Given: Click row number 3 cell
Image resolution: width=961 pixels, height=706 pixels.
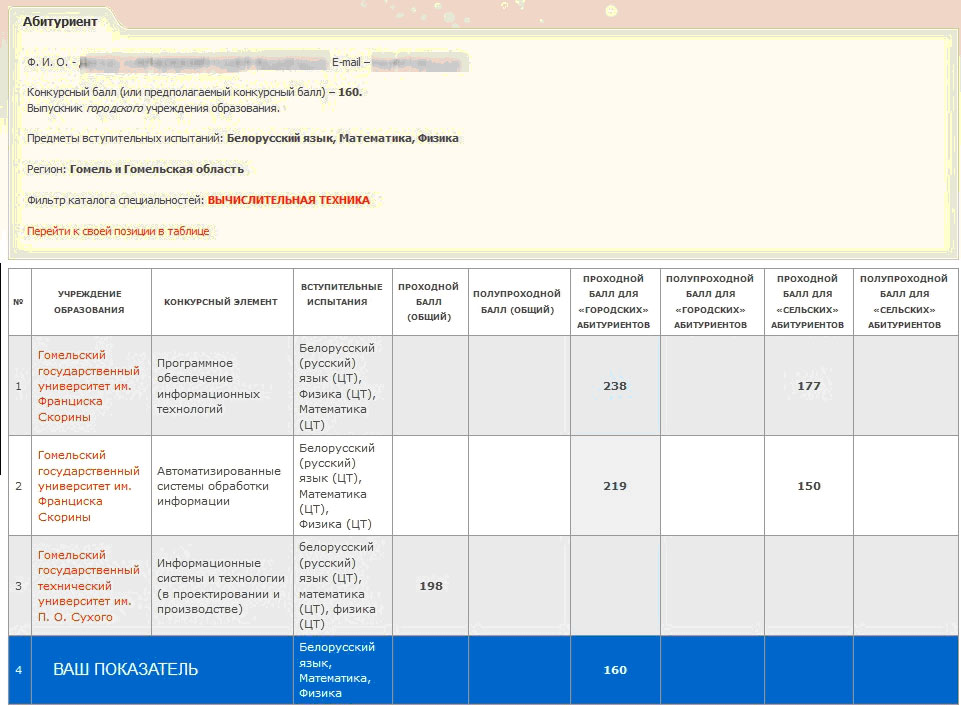Looking at the screenshot, I should point(18,586).
